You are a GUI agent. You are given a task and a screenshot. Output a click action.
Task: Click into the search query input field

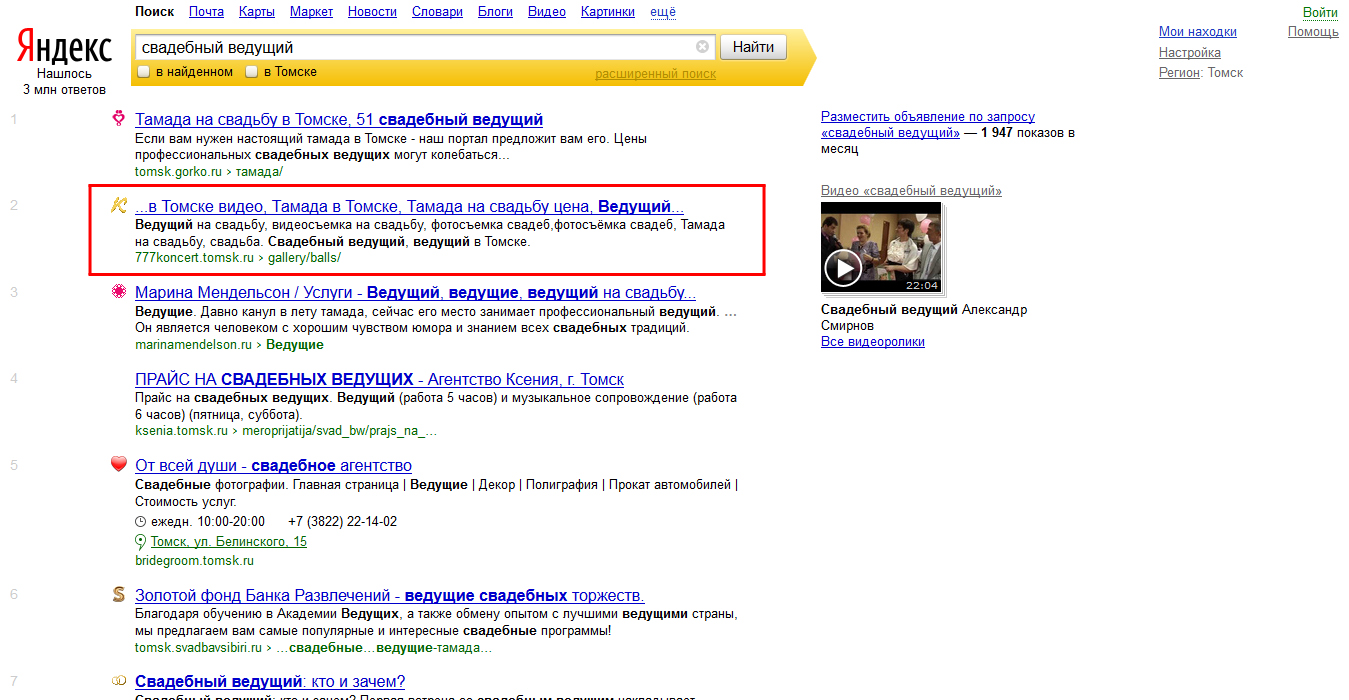[x=415, y=47]
